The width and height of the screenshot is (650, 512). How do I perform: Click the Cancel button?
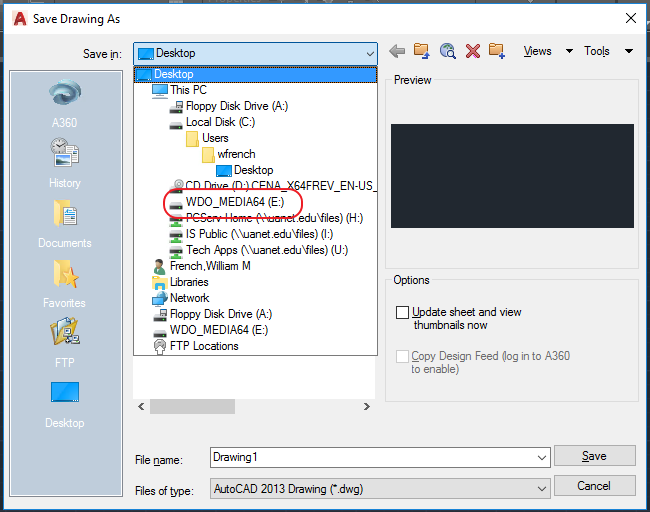(594, 485)
